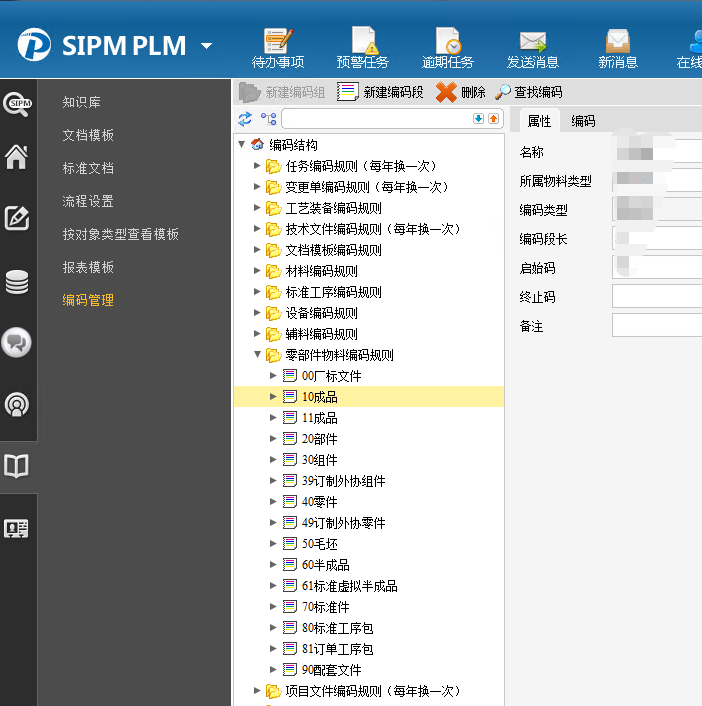The height and width of the screenshot is (706, 702).
Task: Open 逾期任务 overdue tasks
Action: [447, 43]
